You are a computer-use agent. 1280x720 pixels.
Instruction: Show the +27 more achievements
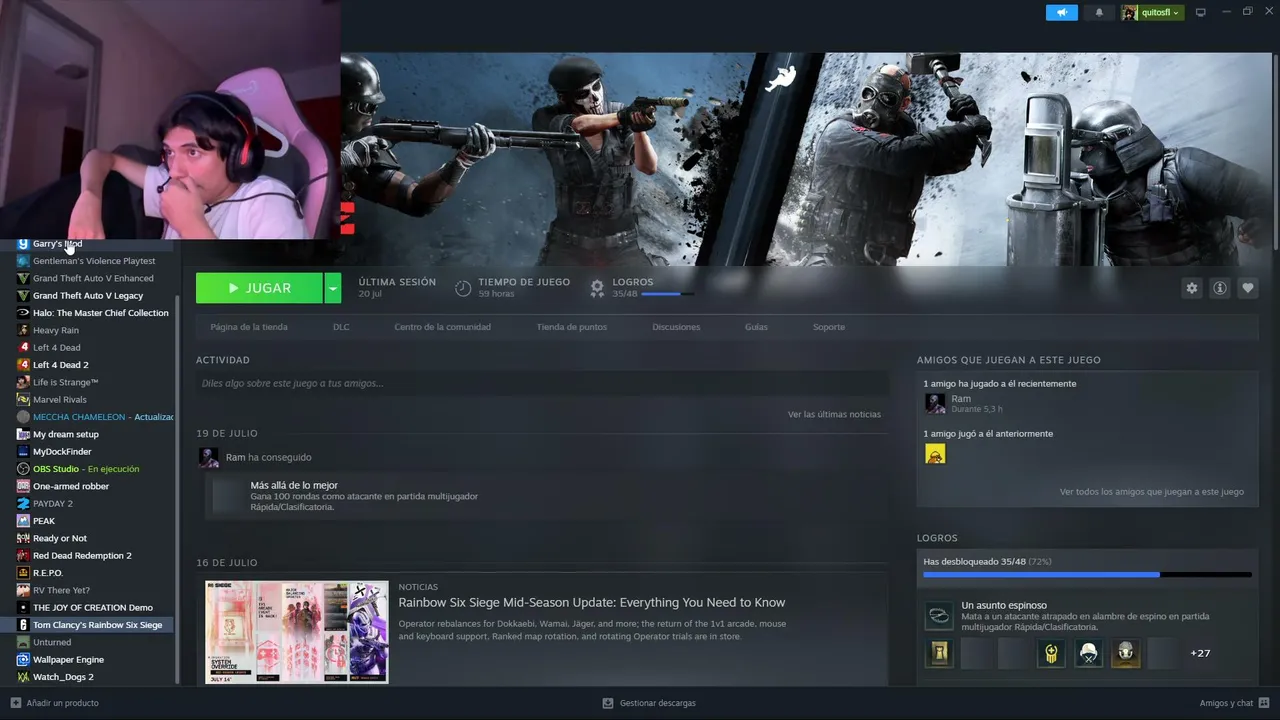[1200, 653]
